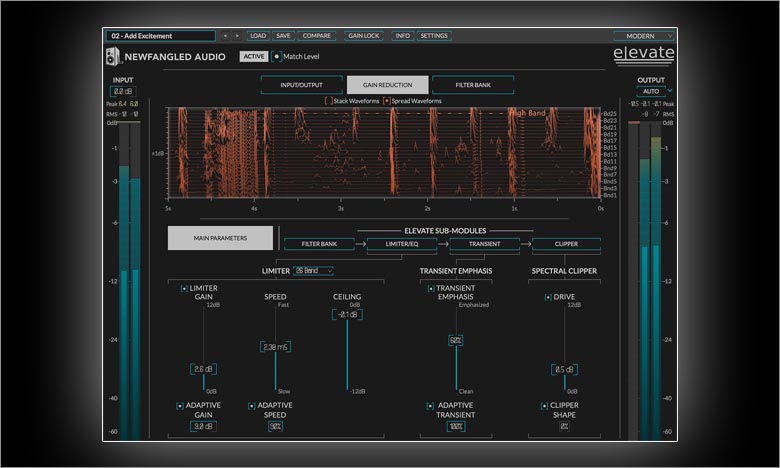Click the OUTPUT level meter
Screen dimensions: 780x468
click(x=644, y=281)
